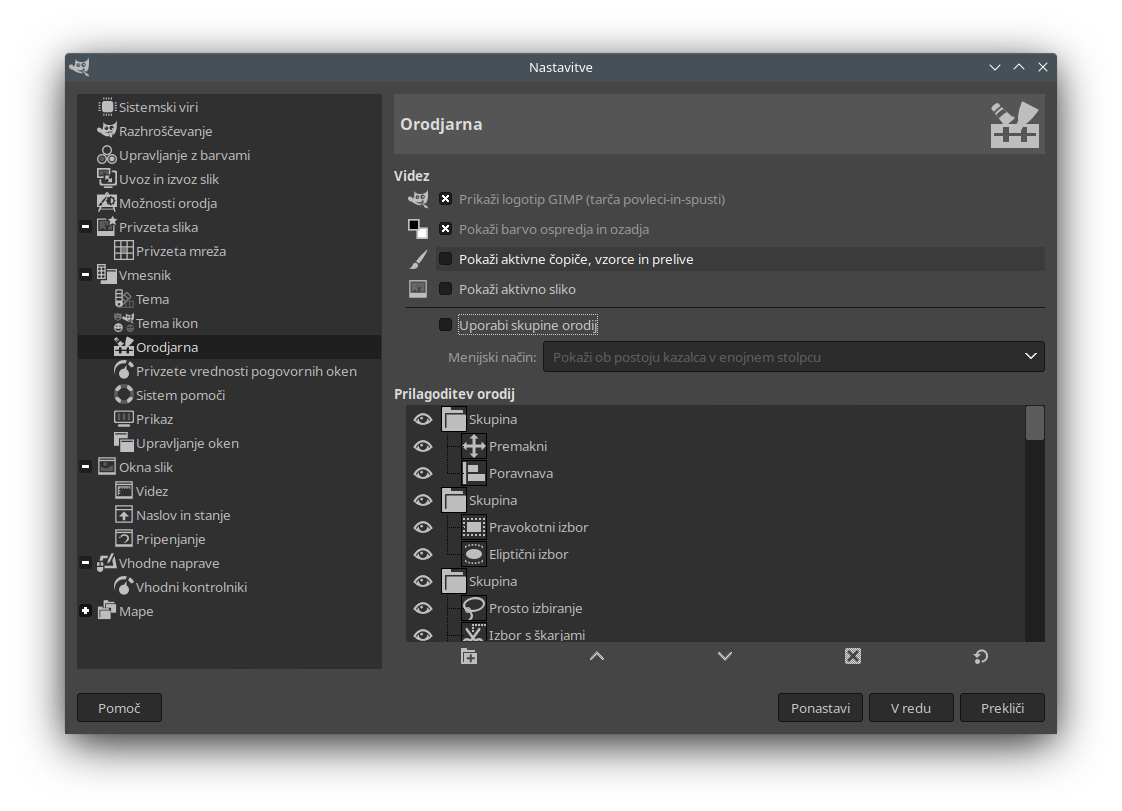Open the Menijski način dropdown
The height and width of the screenshot is (811, 1122).
coord(794,356)
